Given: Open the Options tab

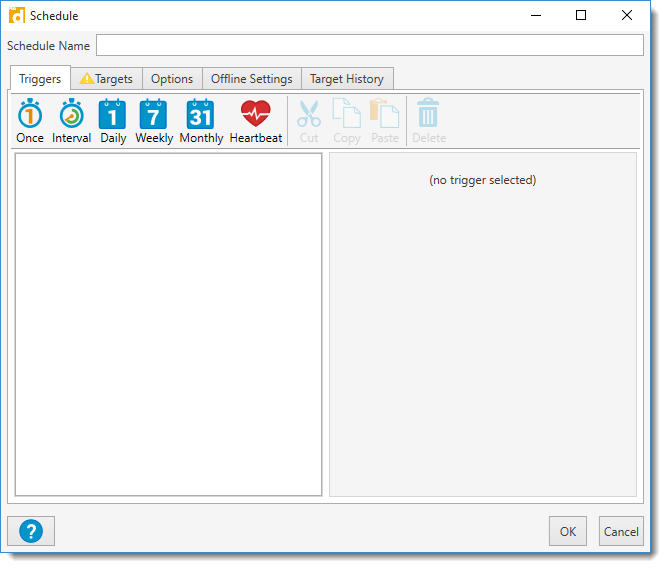Looking at the screenshot, I should [x=172, y=79].
